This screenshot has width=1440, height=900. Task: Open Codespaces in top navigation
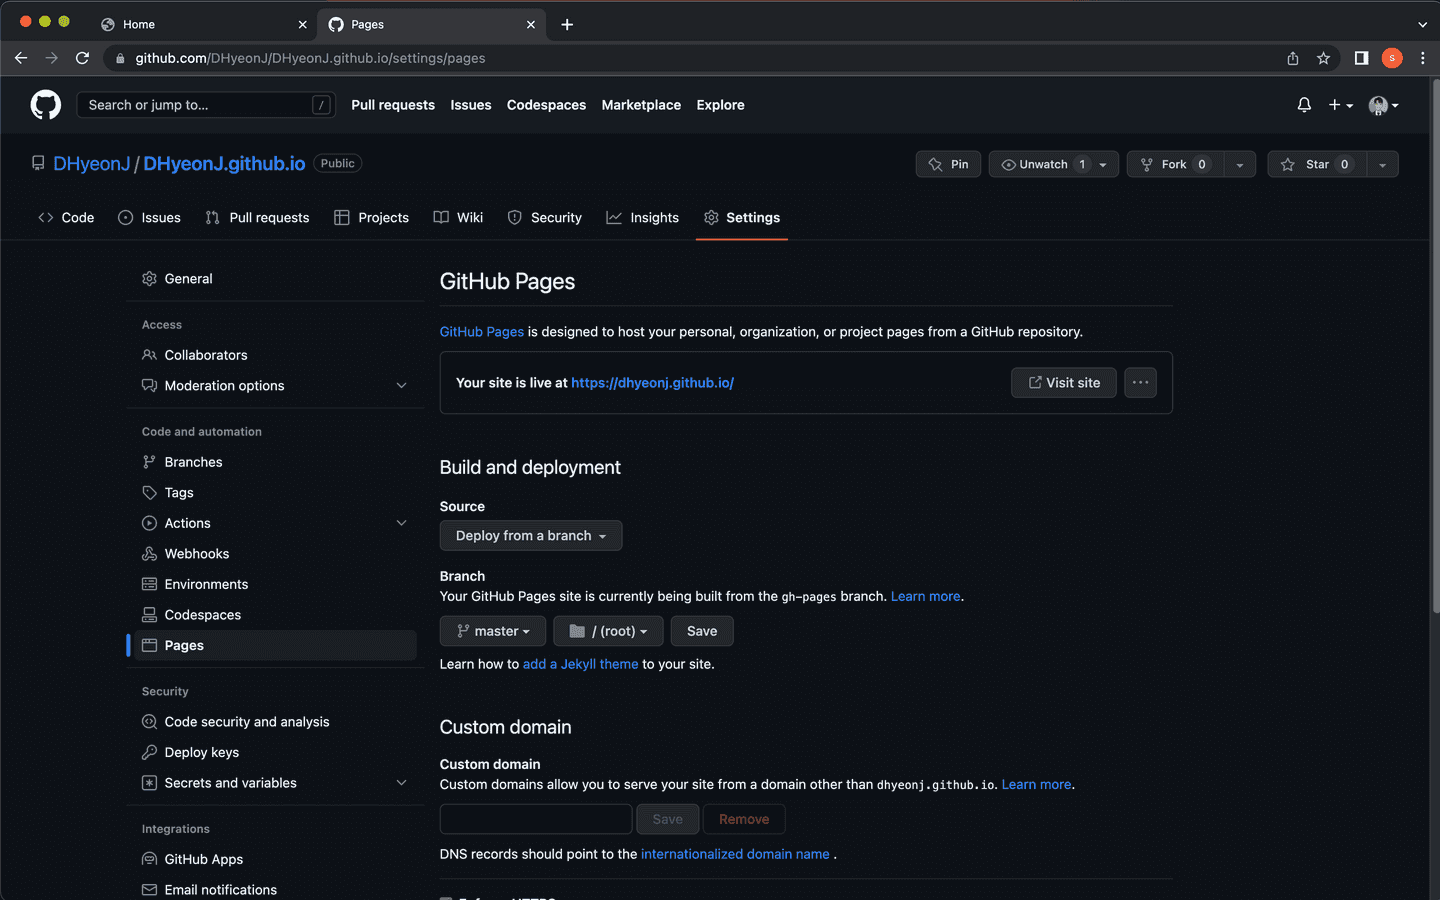(x=546, y=105)
